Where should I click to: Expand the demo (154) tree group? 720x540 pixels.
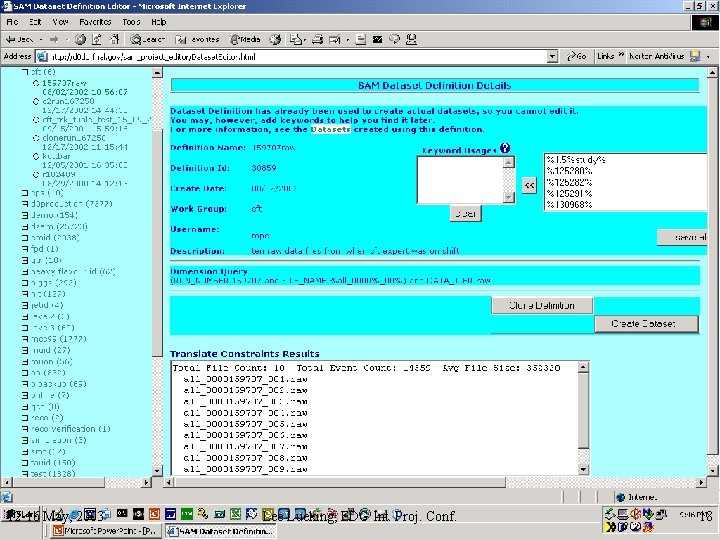pyautogui.click(x=25, y=215)
